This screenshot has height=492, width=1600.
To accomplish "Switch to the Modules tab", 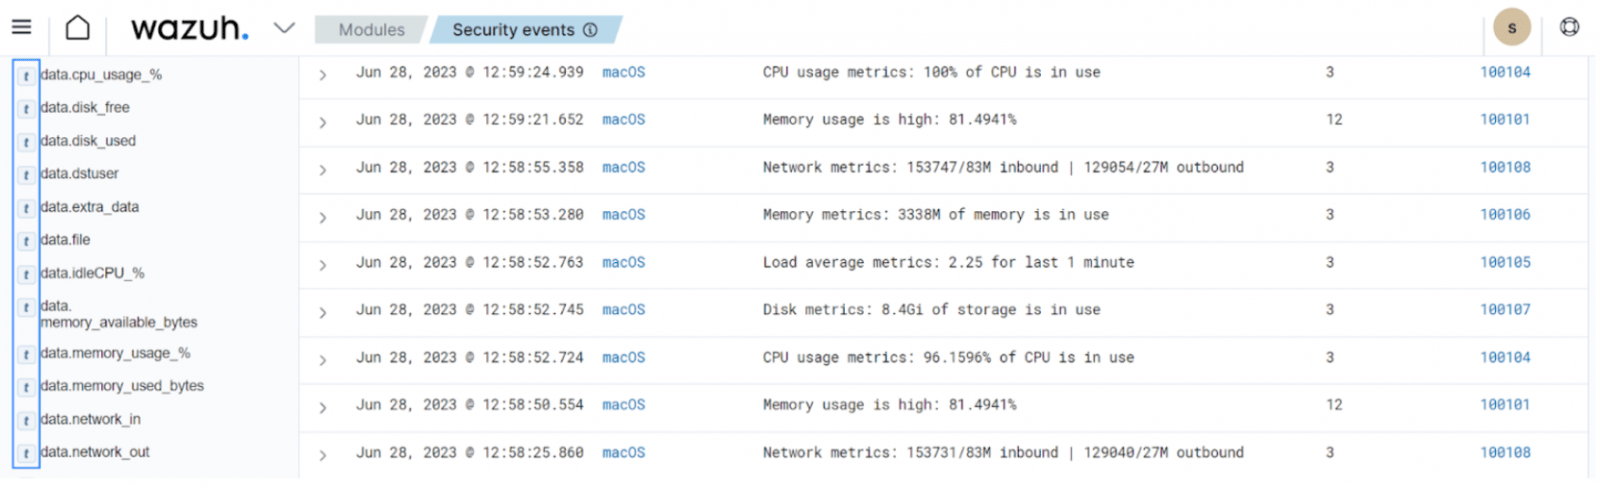I will [371, 30].
